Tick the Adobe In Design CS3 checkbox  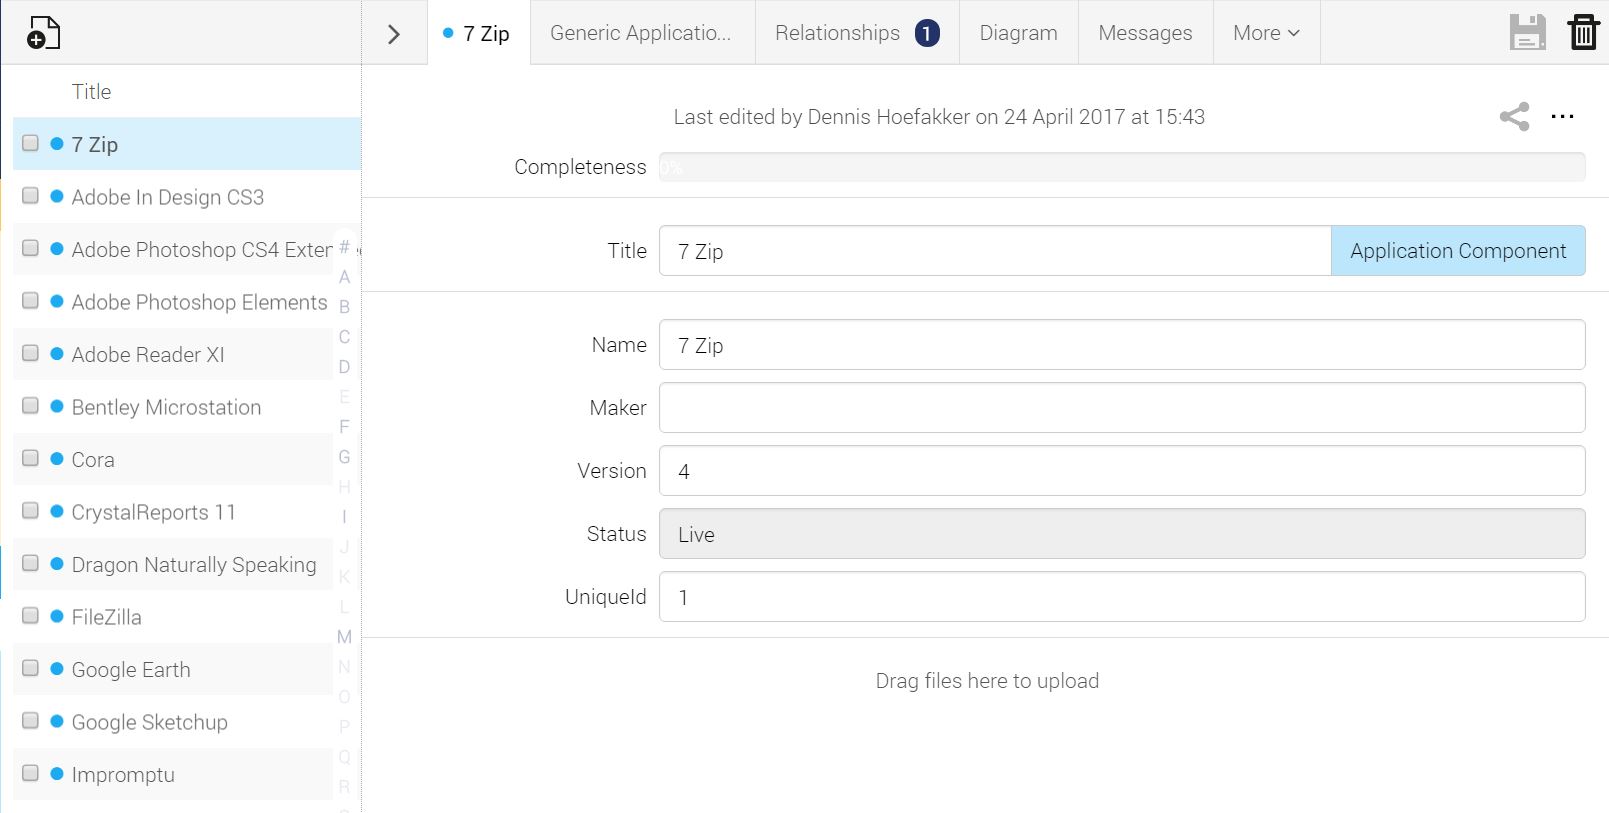pyautogui.click(x=31, y=196)
